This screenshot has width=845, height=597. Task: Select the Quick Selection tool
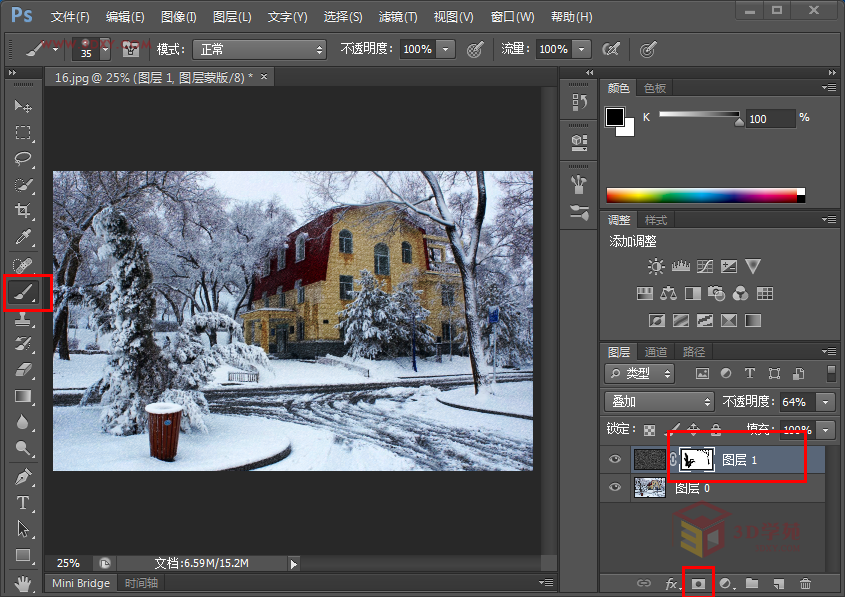pyautogui.click(x=23, y=185)
